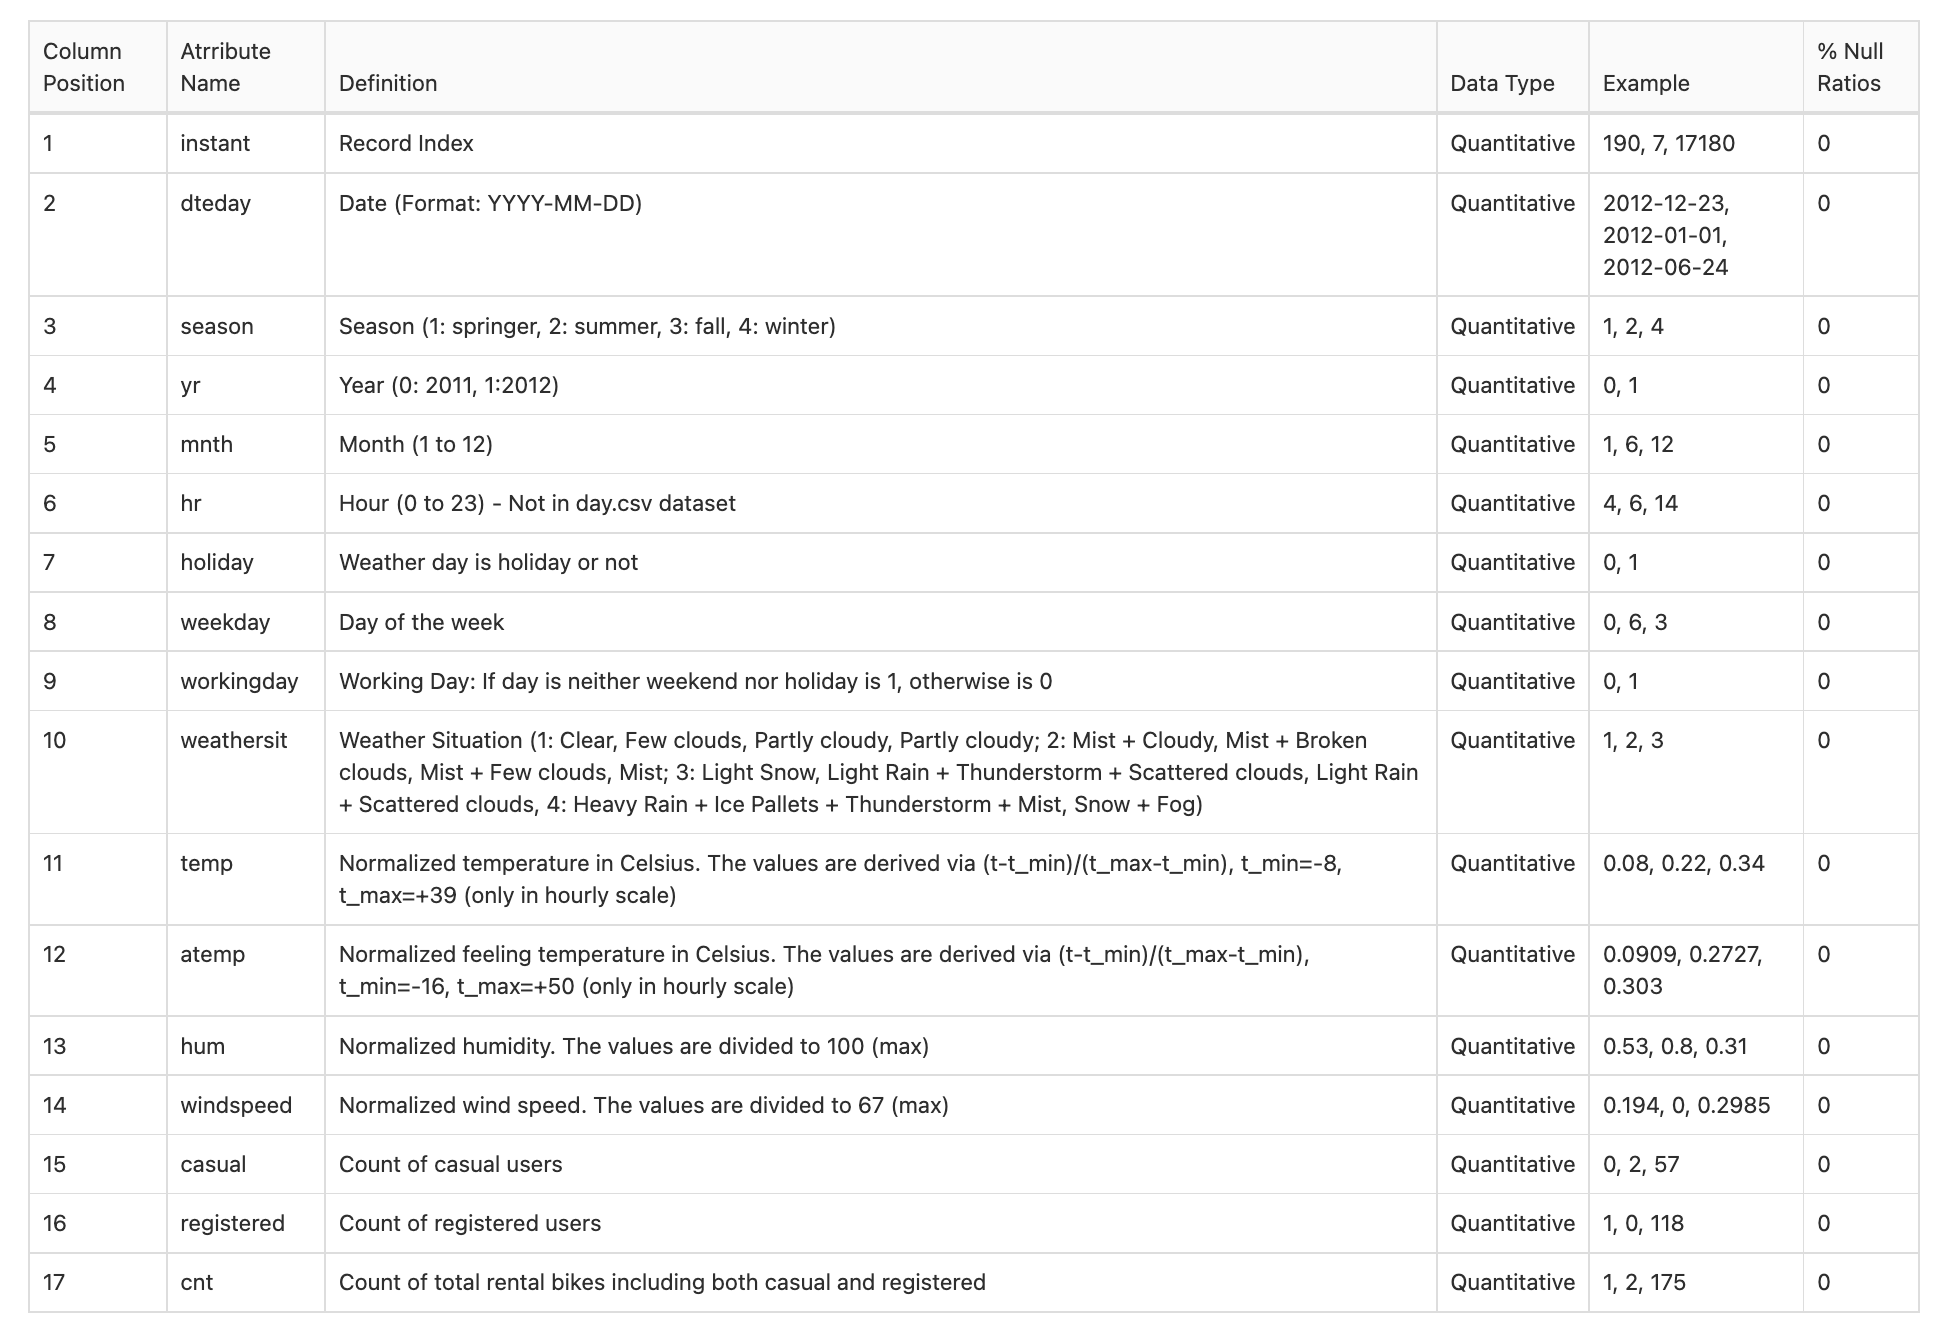1940x1334 pixels.
Task: Click the windspeed attribute name
Action: point(236,1105)
